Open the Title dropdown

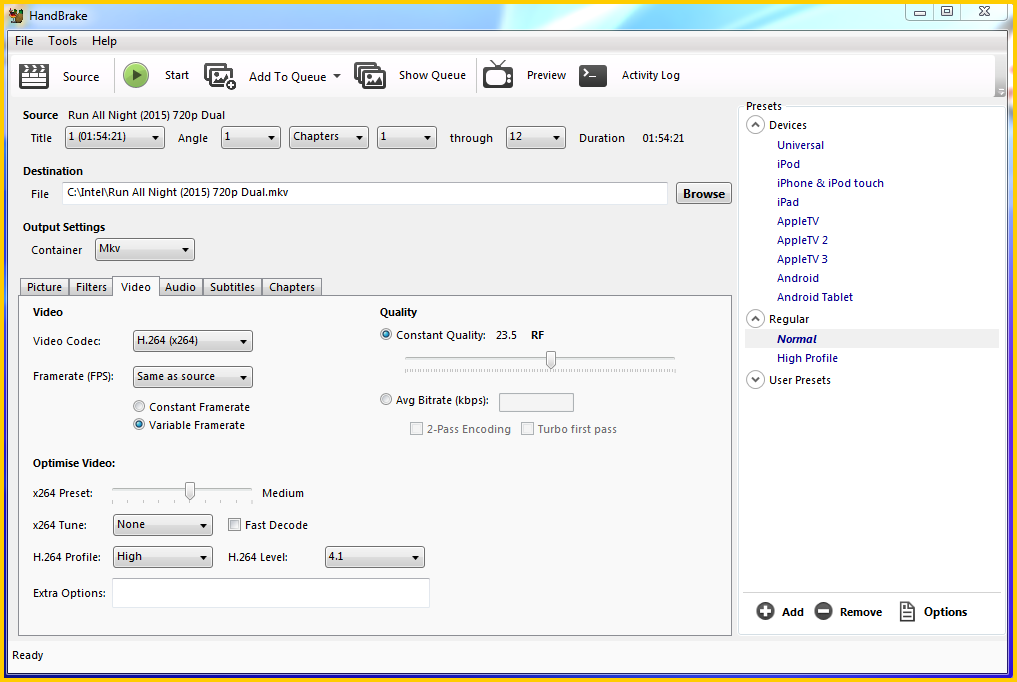click(115, 137)
